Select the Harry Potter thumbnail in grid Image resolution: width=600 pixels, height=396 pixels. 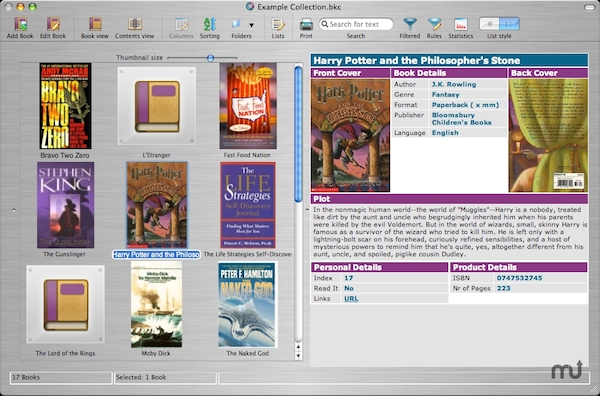(157, 205)
